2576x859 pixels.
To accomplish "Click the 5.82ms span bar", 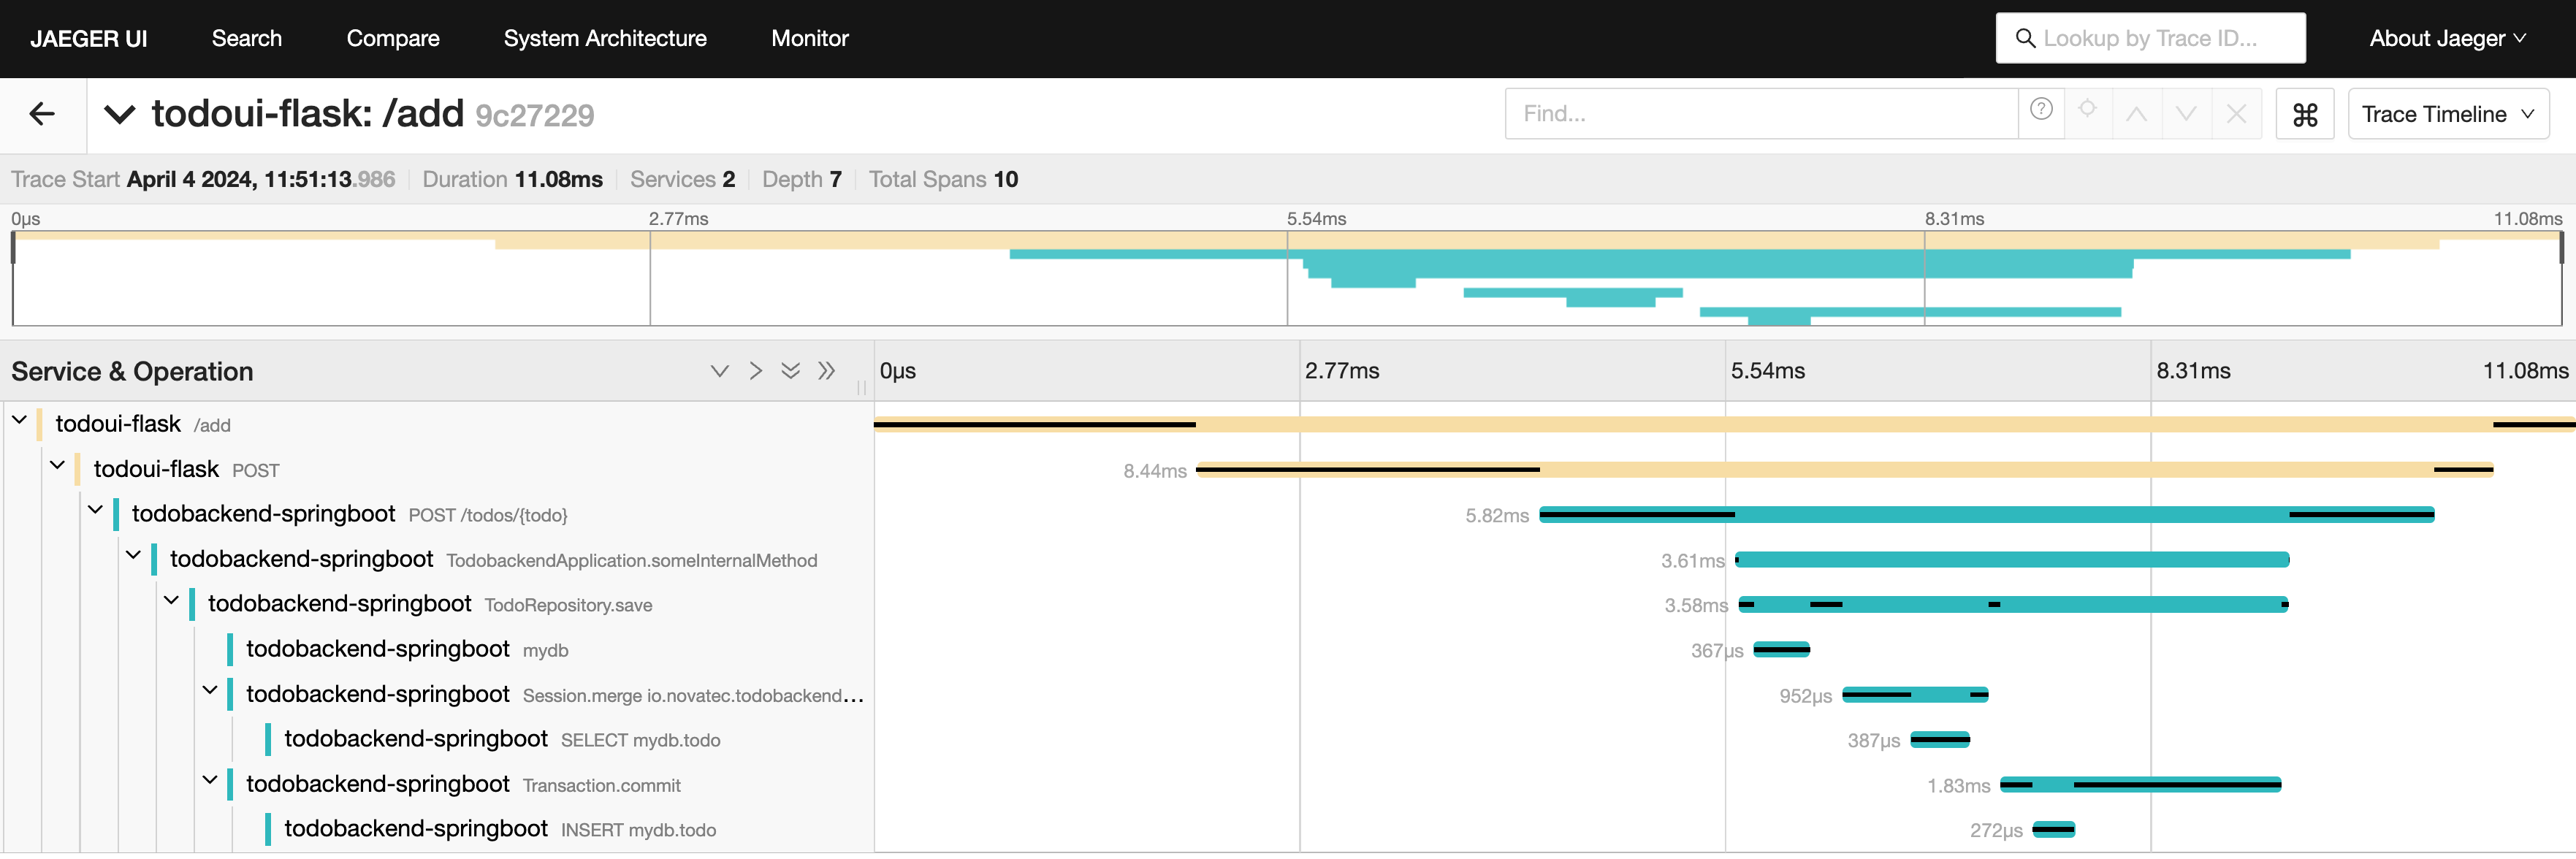I will pyautogui.click(x=1987, y=515).
